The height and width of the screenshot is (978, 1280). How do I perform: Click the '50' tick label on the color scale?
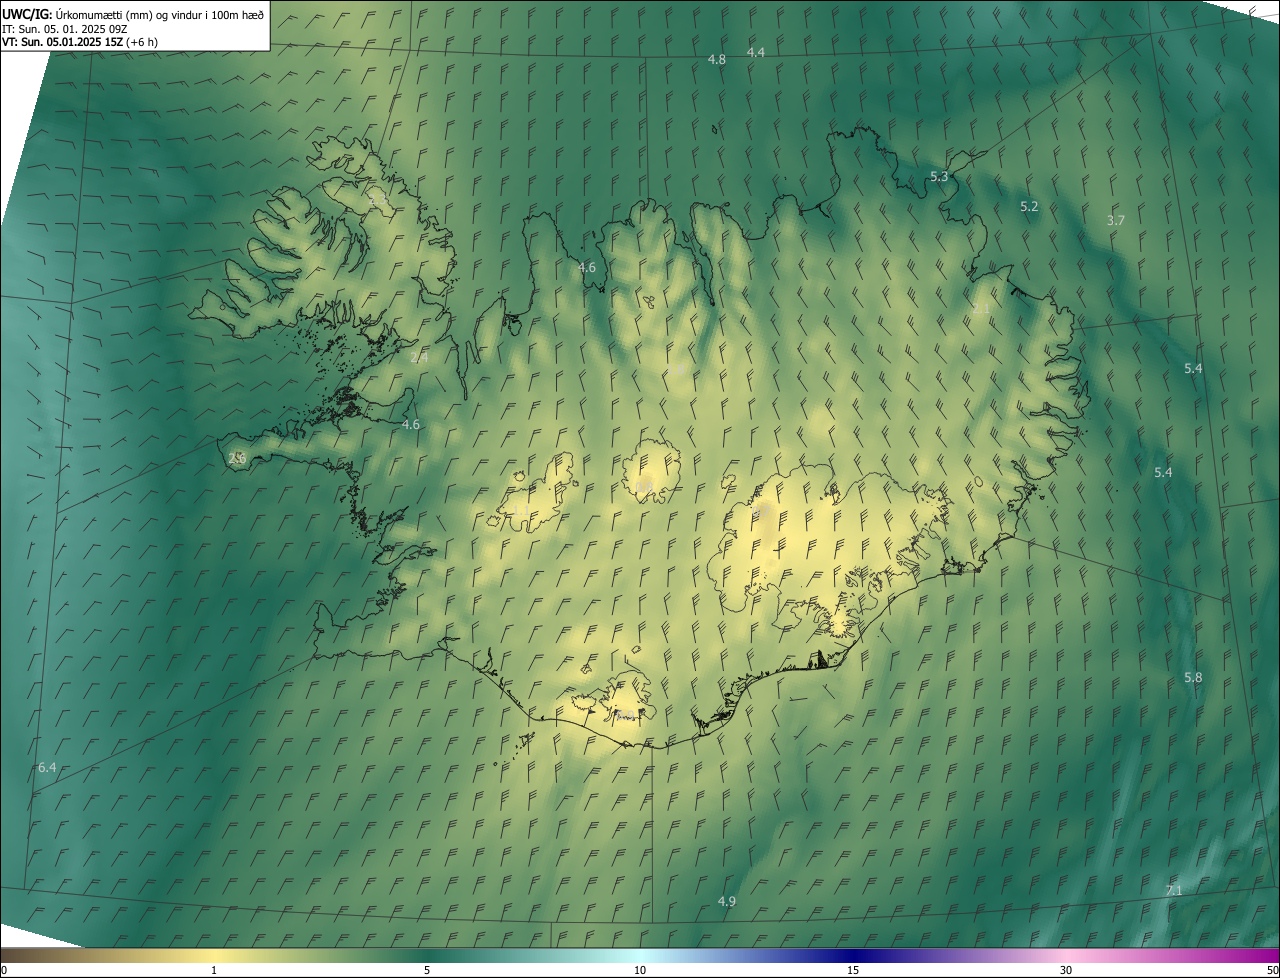(1272, 971)
